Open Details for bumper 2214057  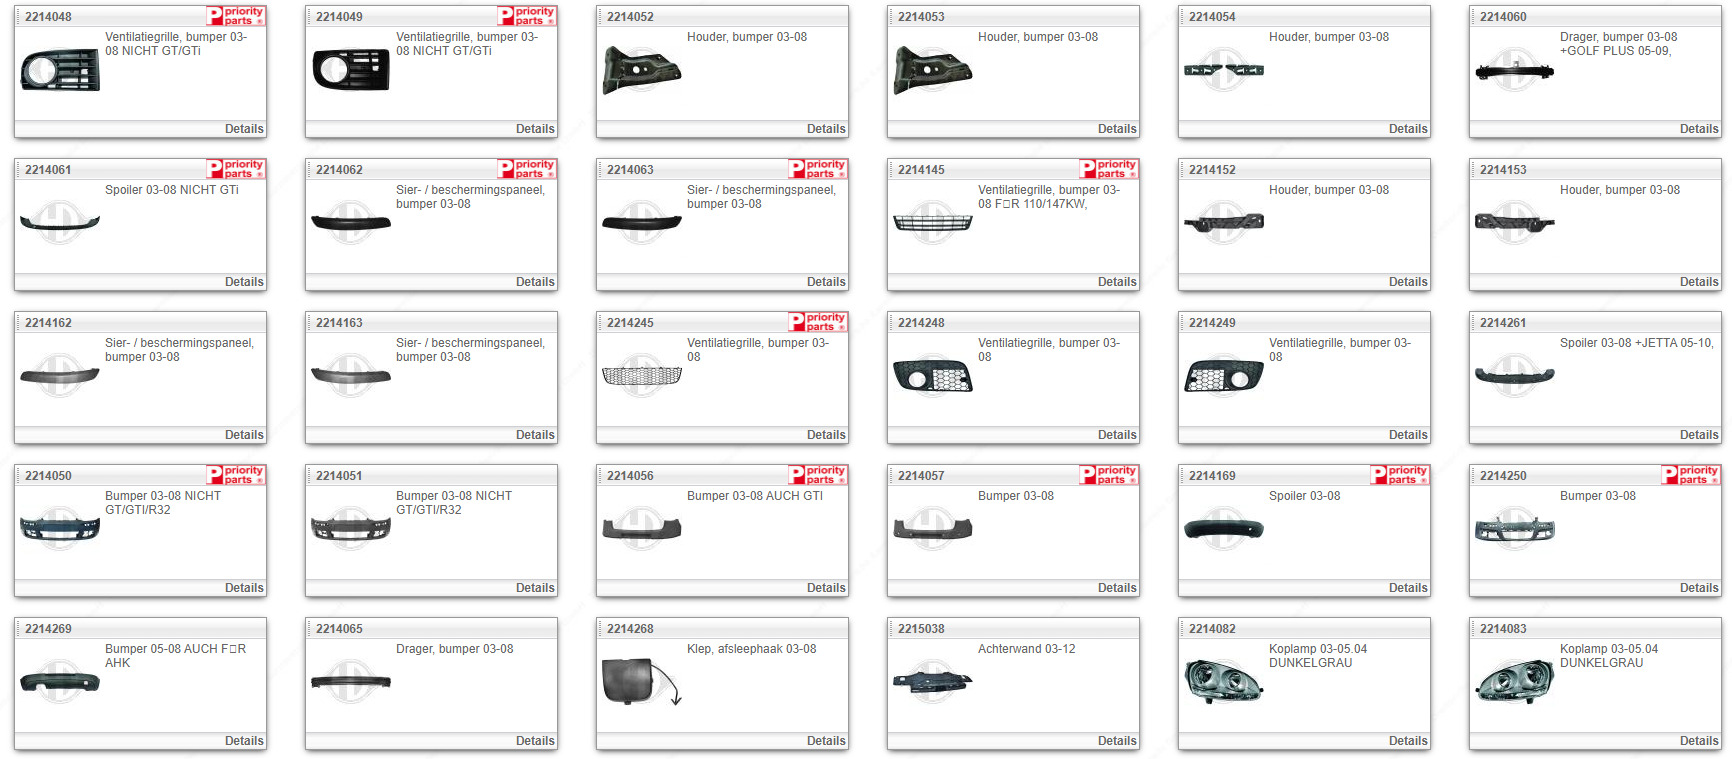click(1116, 588)
